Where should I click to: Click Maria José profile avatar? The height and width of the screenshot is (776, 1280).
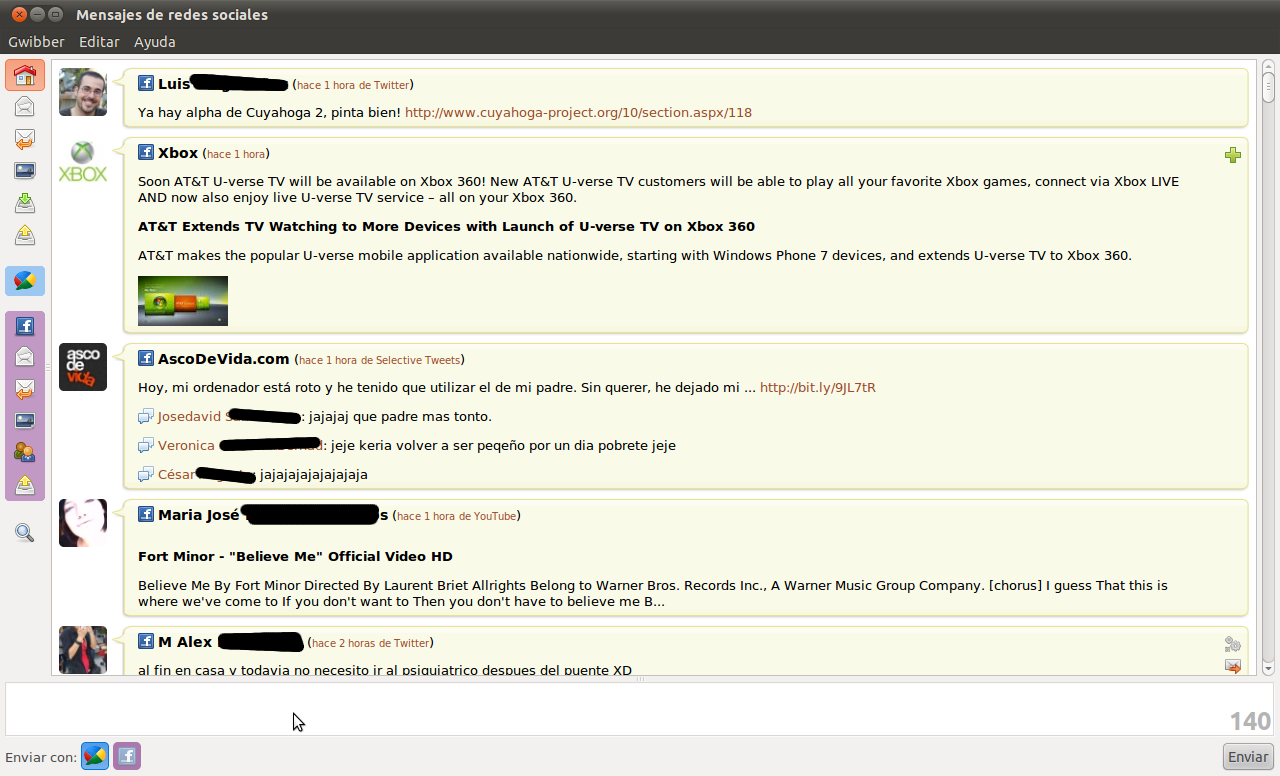click(x=83, y=523)
